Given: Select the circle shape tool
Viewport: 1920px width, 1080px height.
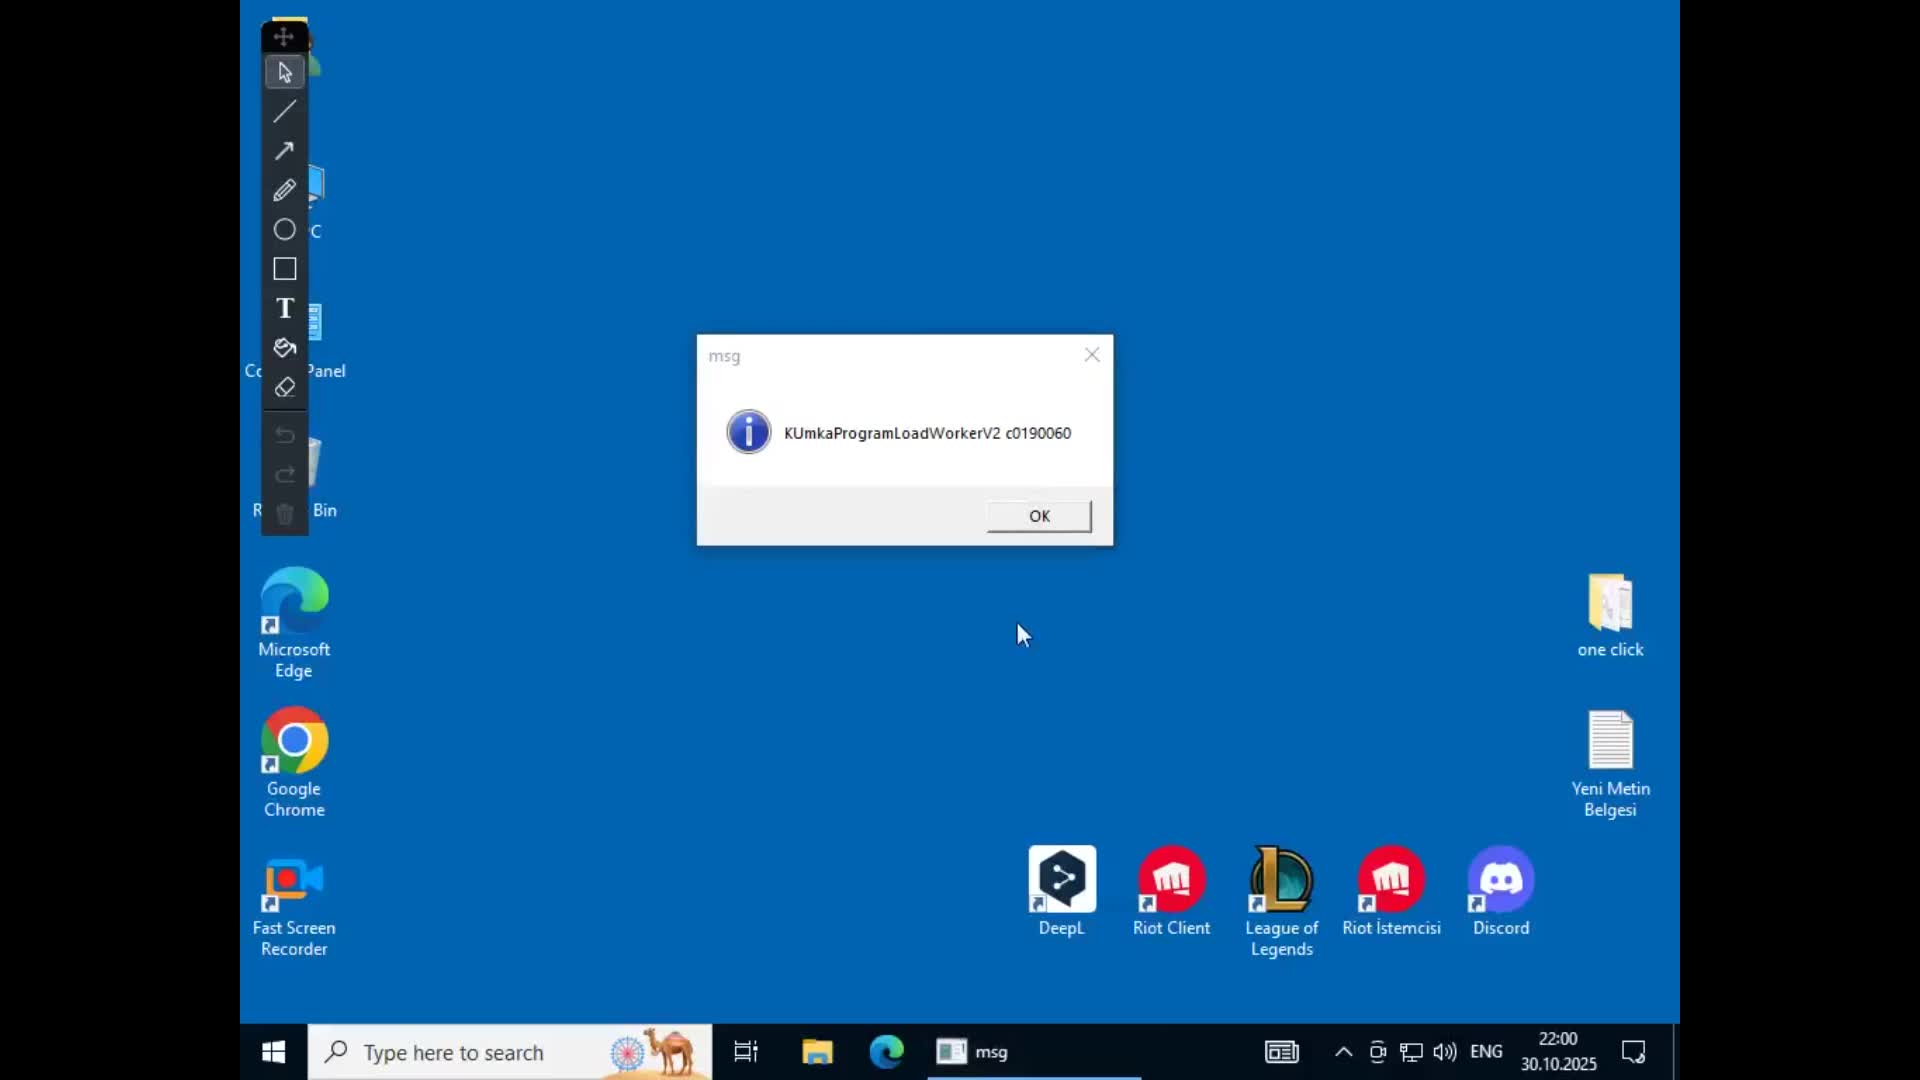Looking at the screenshot, I should point(284,230).
